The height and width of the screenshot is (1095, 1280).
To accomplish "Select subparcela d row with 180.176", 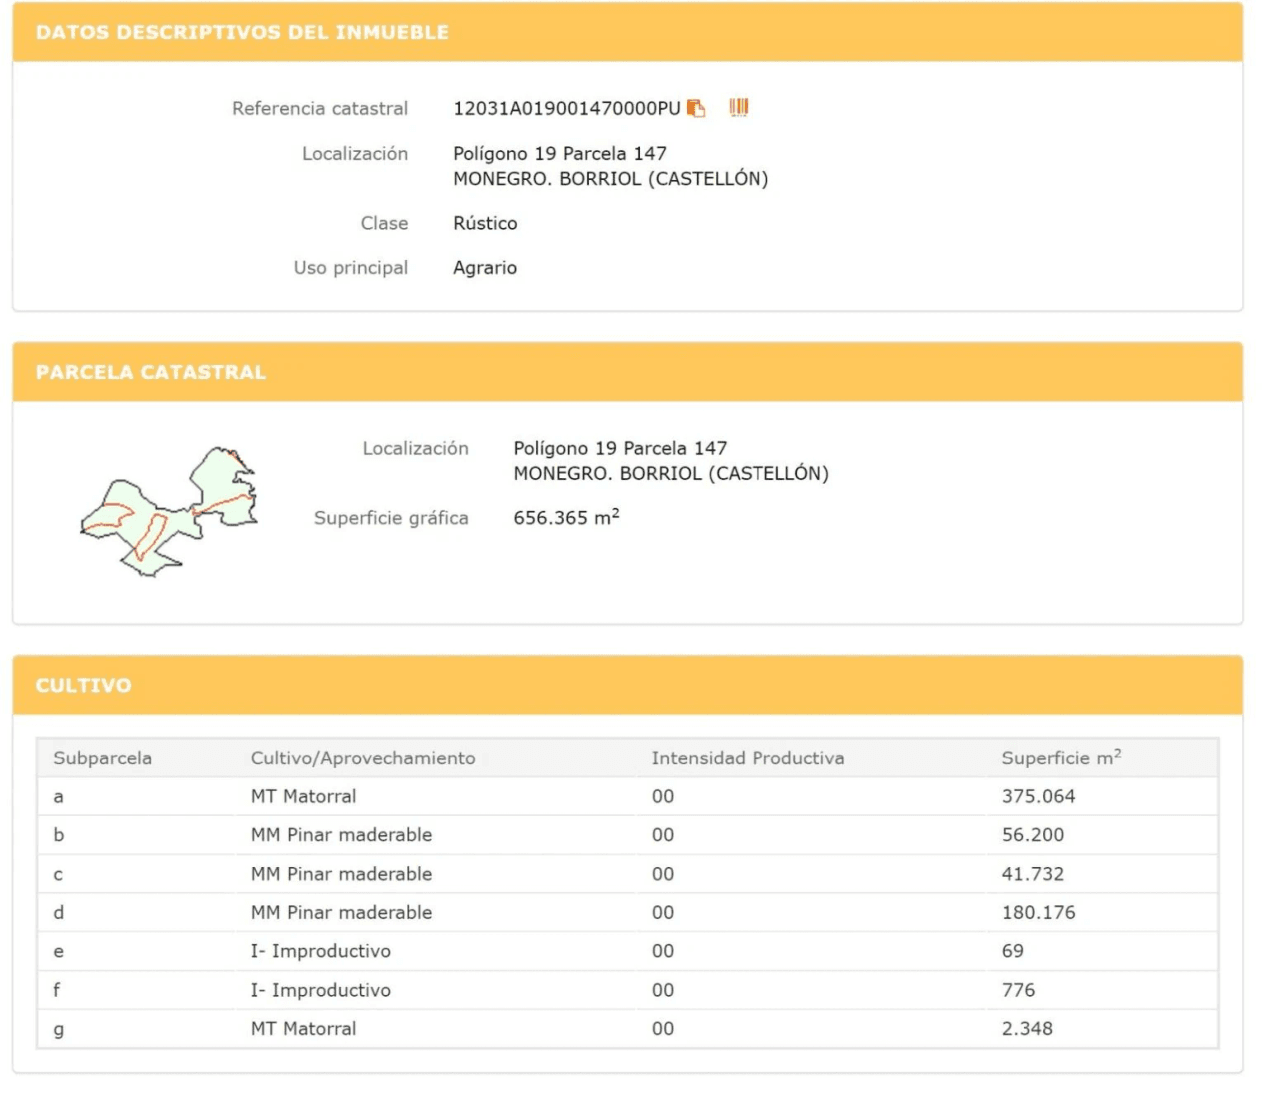I will 627,912.
